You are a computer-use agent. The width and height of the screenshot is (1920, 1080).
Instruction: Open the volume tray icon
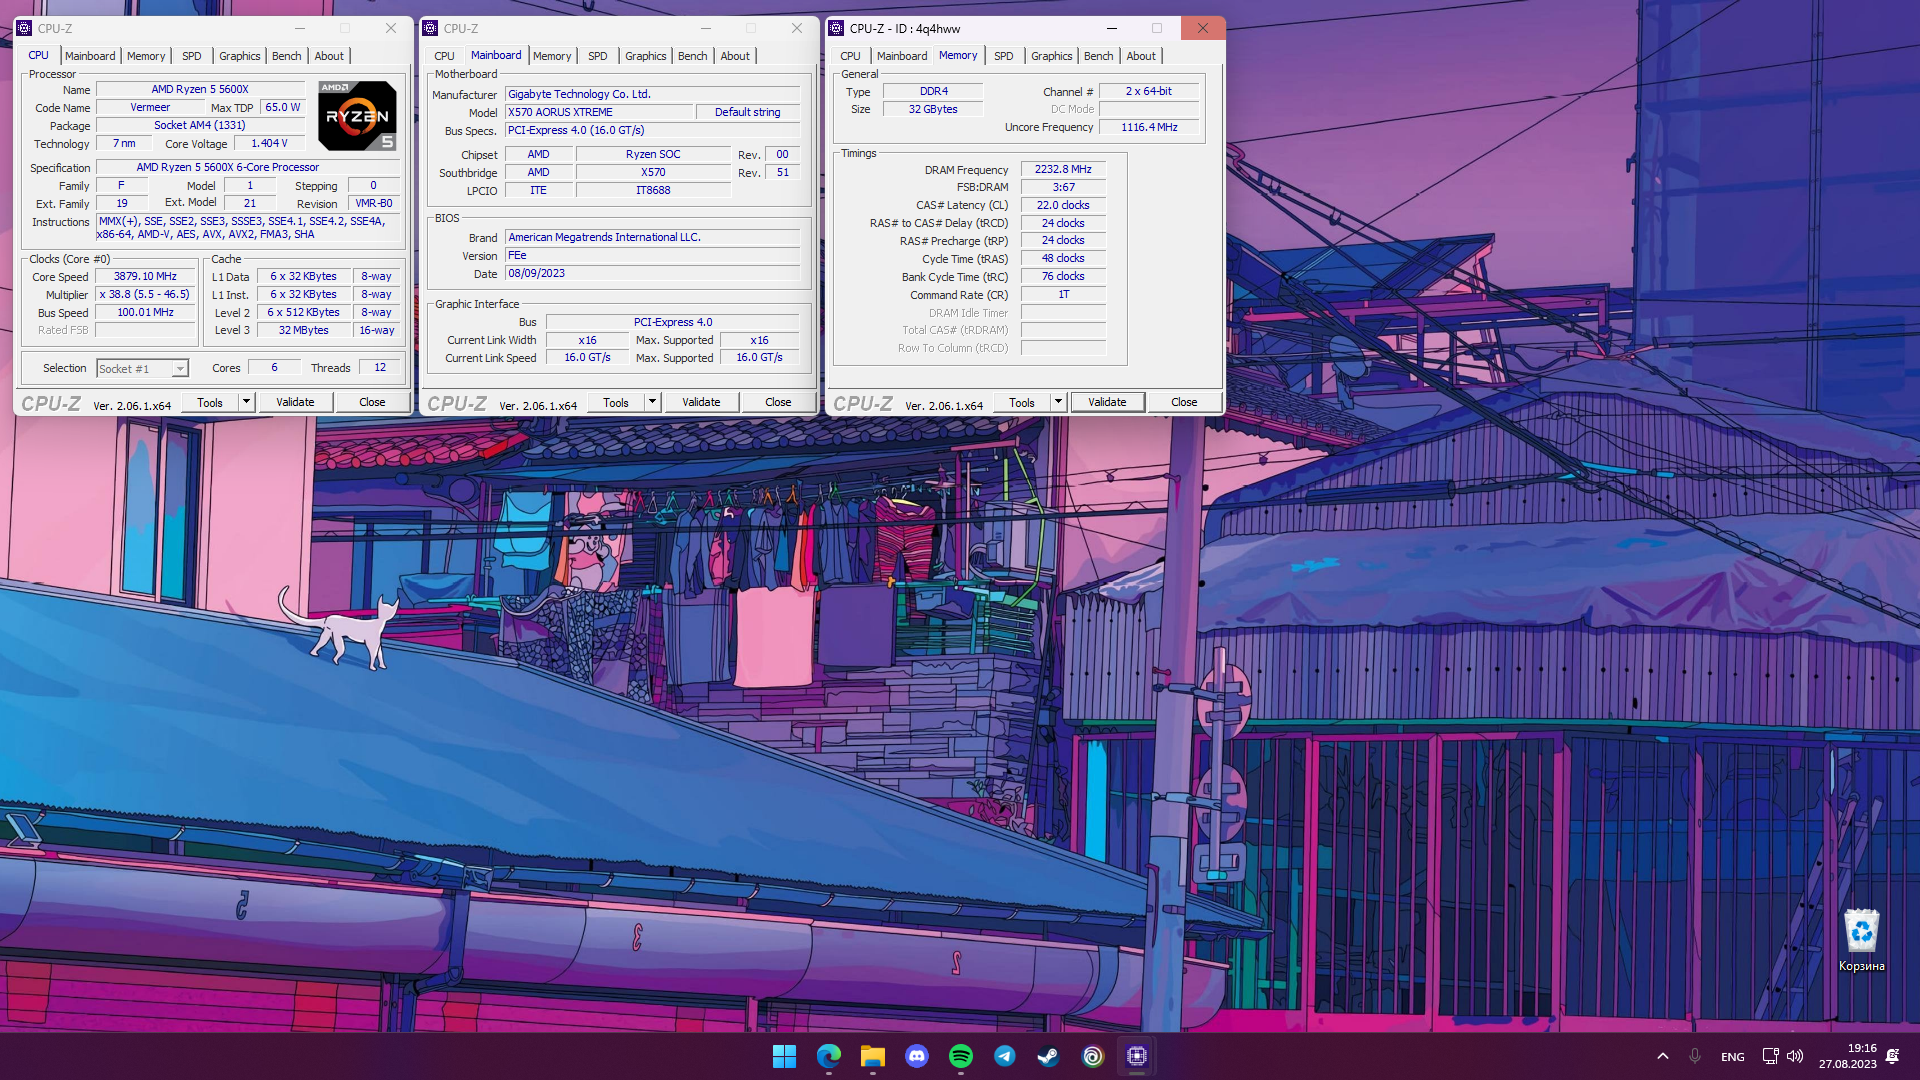tap(1795, 1056)
